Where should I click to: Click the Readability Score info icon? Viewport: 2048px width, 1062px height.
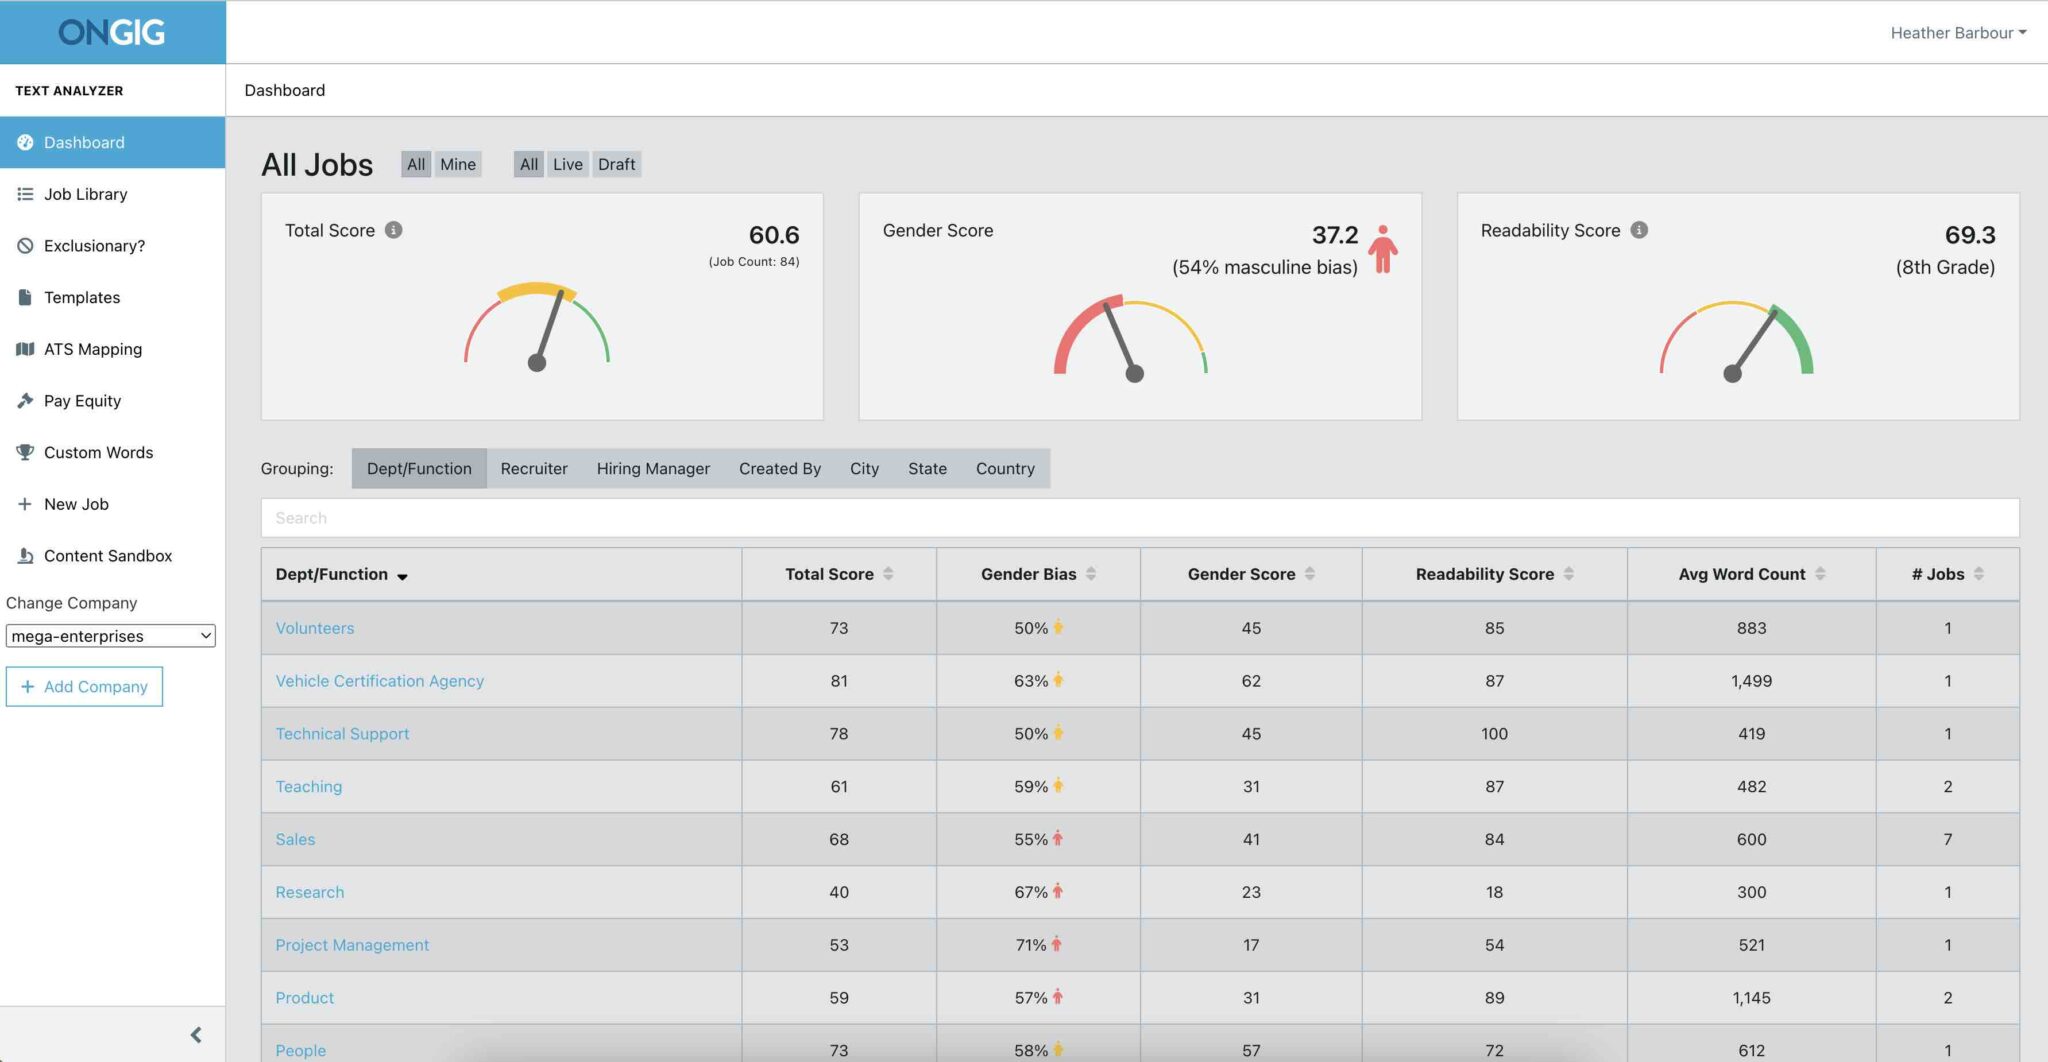(x=1639, y=230)
